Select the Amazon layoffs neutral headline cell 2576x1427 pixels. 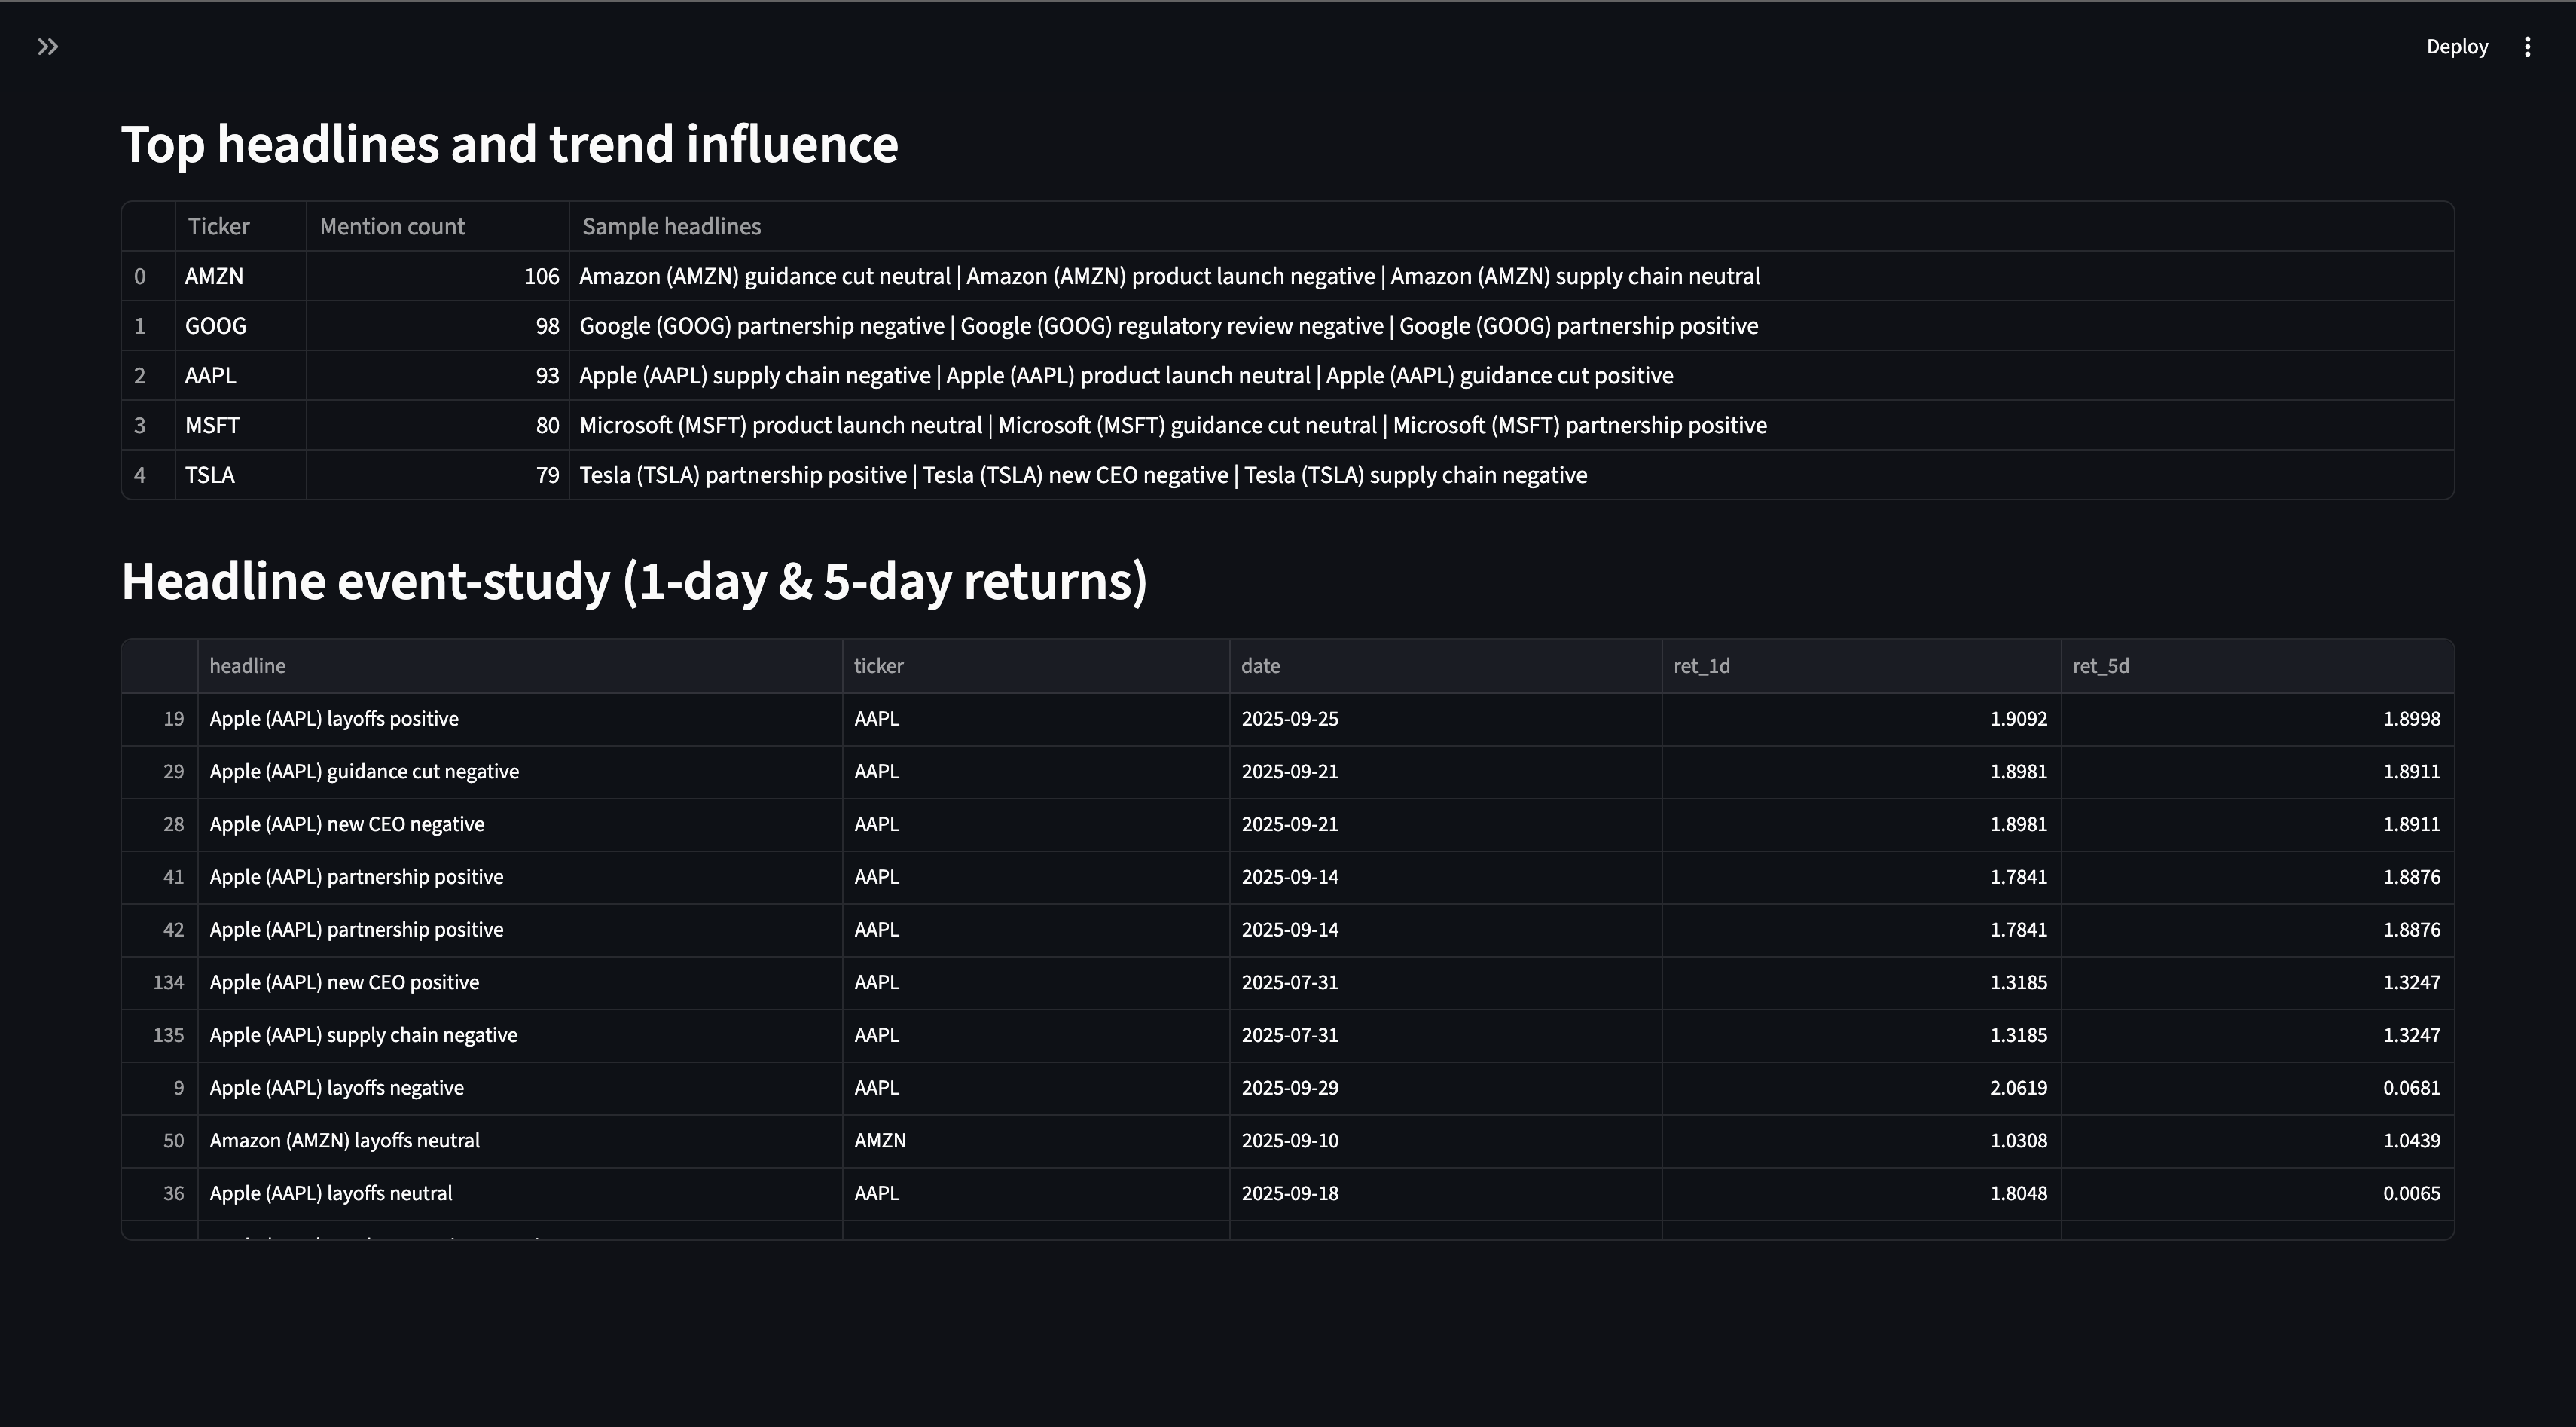[x=344, y=1141]
